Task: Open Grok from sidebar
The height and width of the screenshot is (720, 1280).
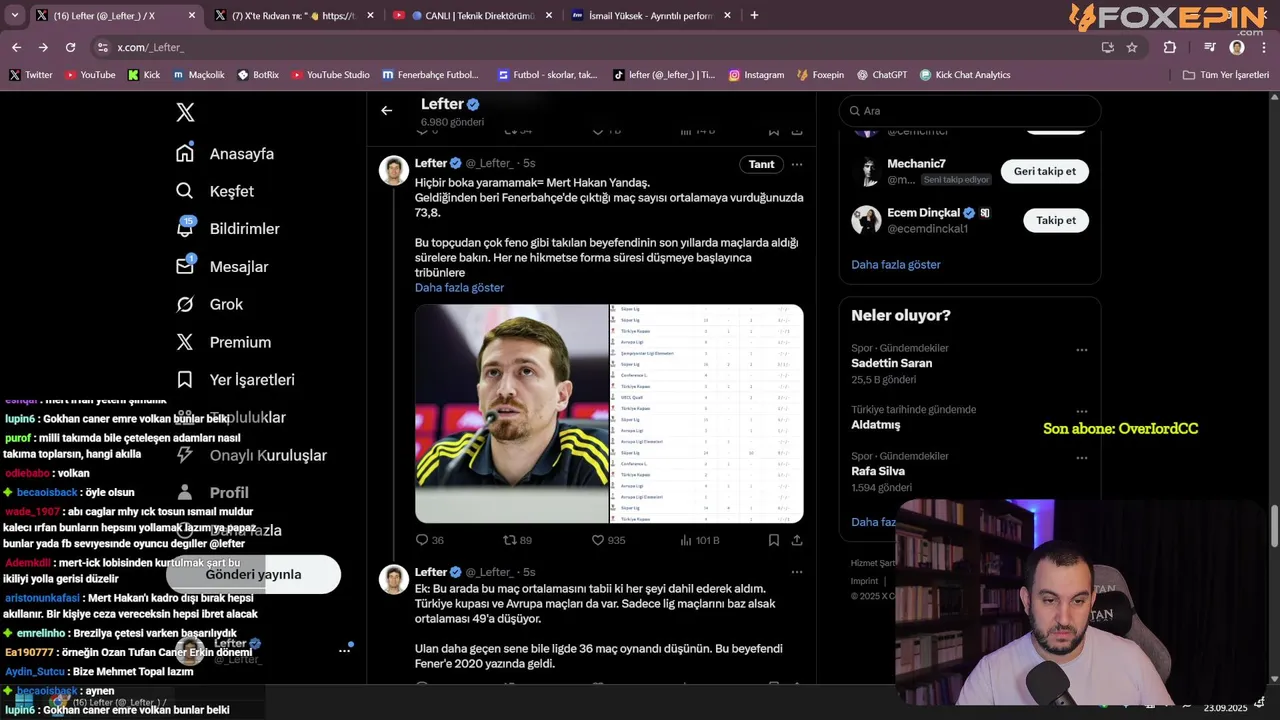Action: 209,304
